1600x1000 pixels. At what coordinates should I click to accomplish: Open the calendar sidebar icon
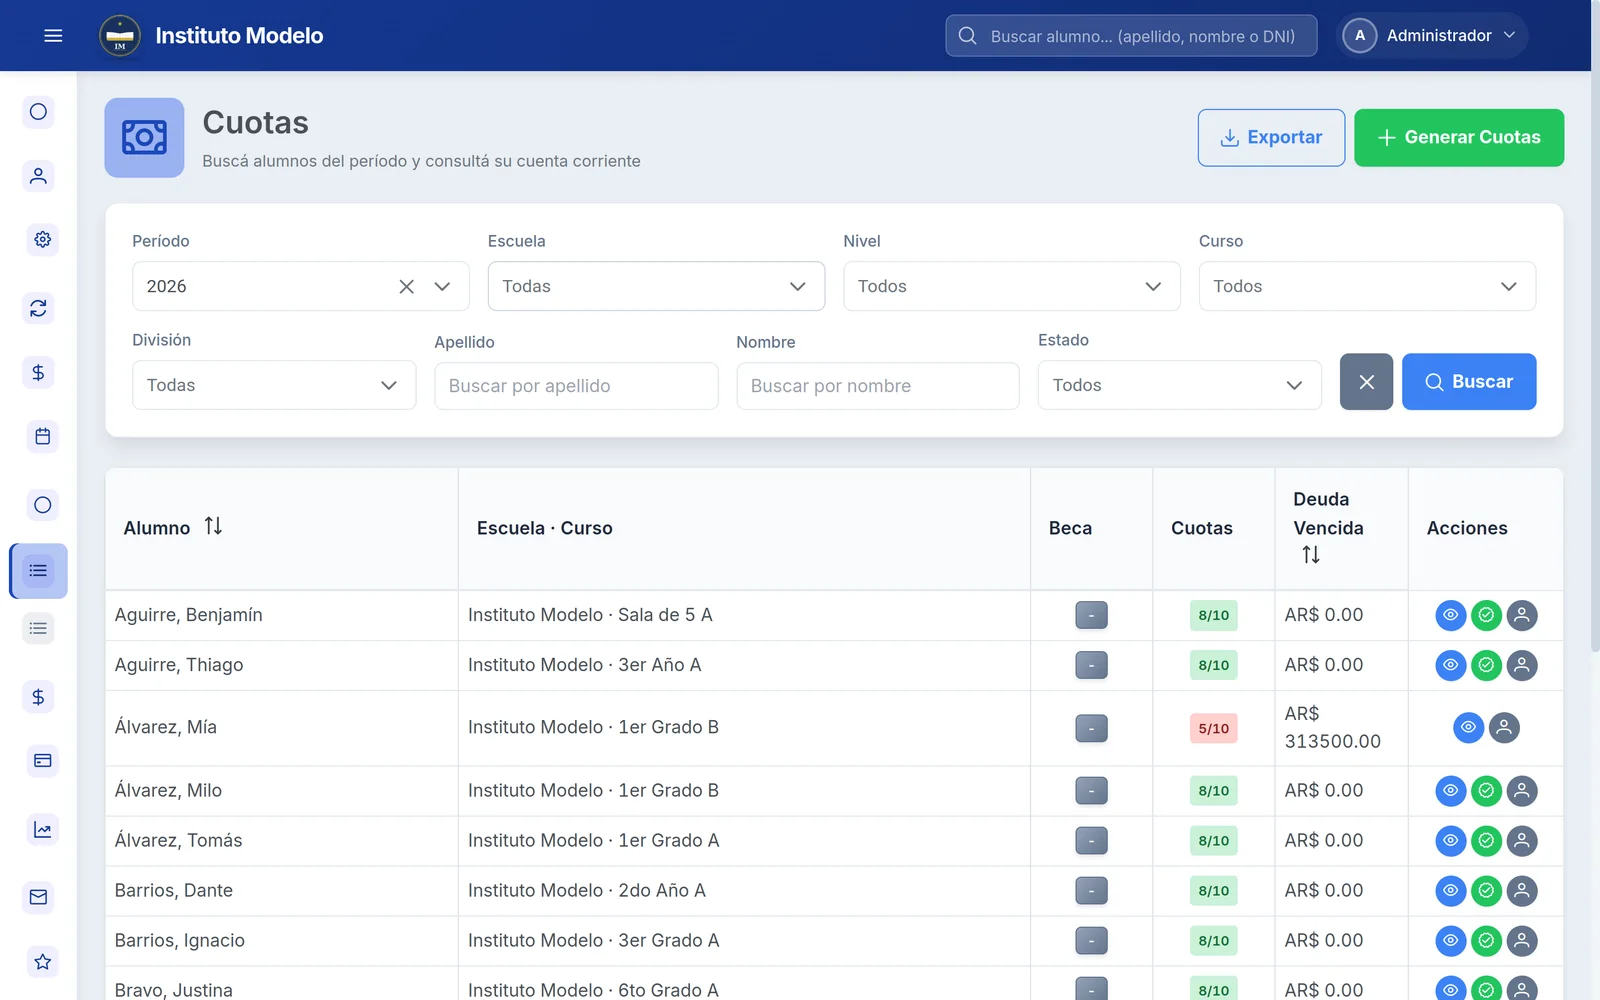(42, 436)
